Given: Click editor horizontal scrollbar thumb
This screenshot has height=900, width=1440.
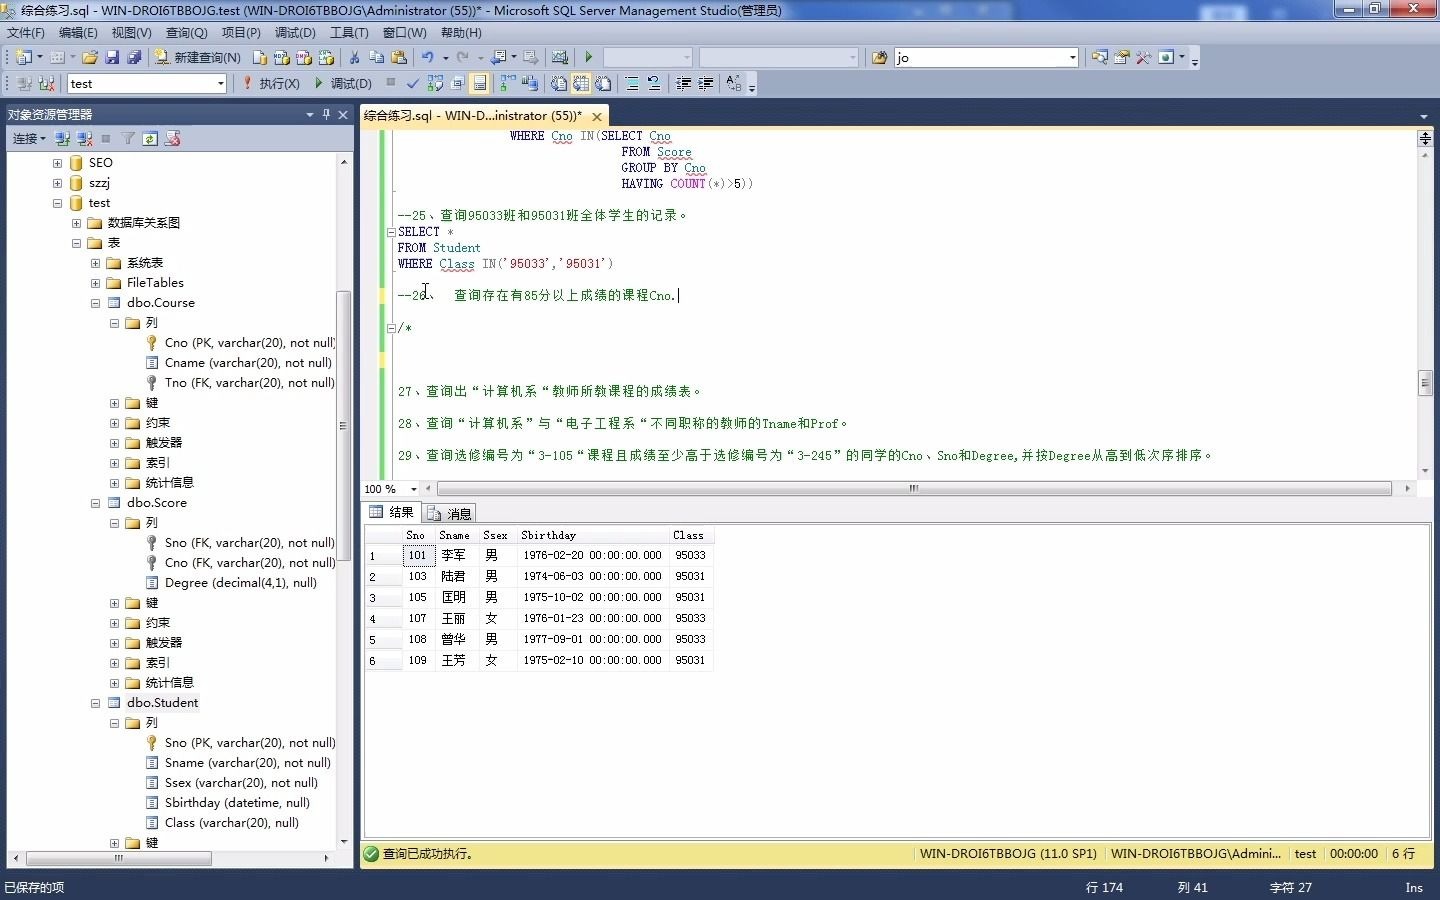Looking at the screenshot, I should click(x=912, y=489).
